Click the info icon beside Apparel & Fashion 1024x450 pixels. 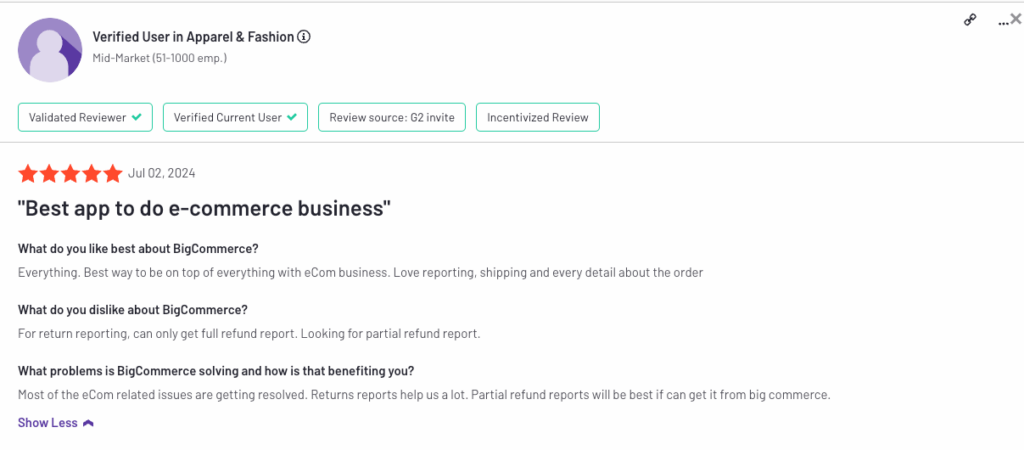click(304, 37)
